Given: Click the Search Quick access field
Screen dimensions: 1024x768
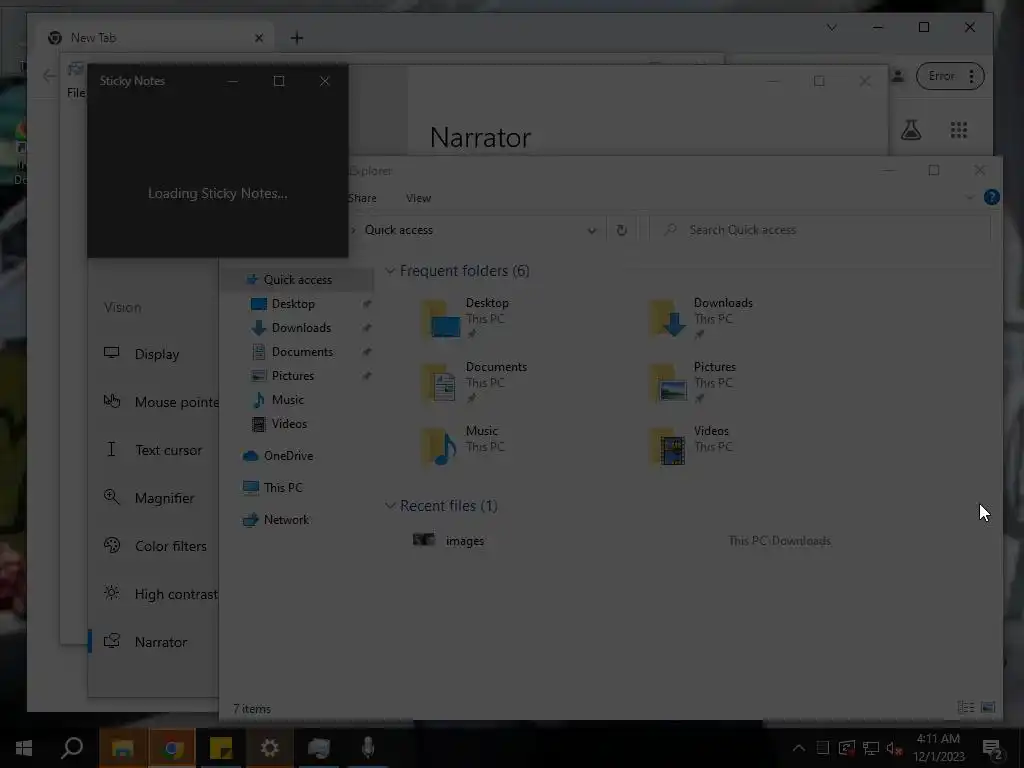Looking at the screenshot, I should [x=821, y=230].
